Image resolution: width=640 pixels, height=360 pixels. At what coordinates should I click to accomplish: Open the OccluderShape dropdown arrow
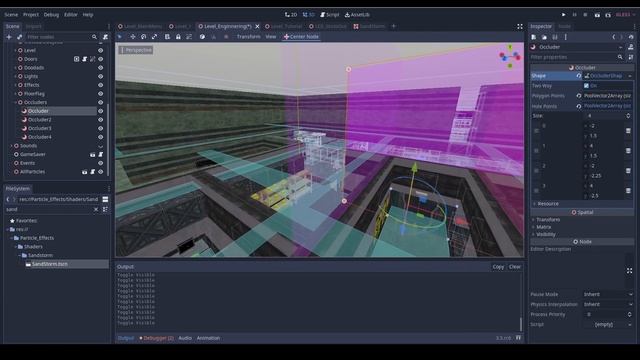pos(630,76)
